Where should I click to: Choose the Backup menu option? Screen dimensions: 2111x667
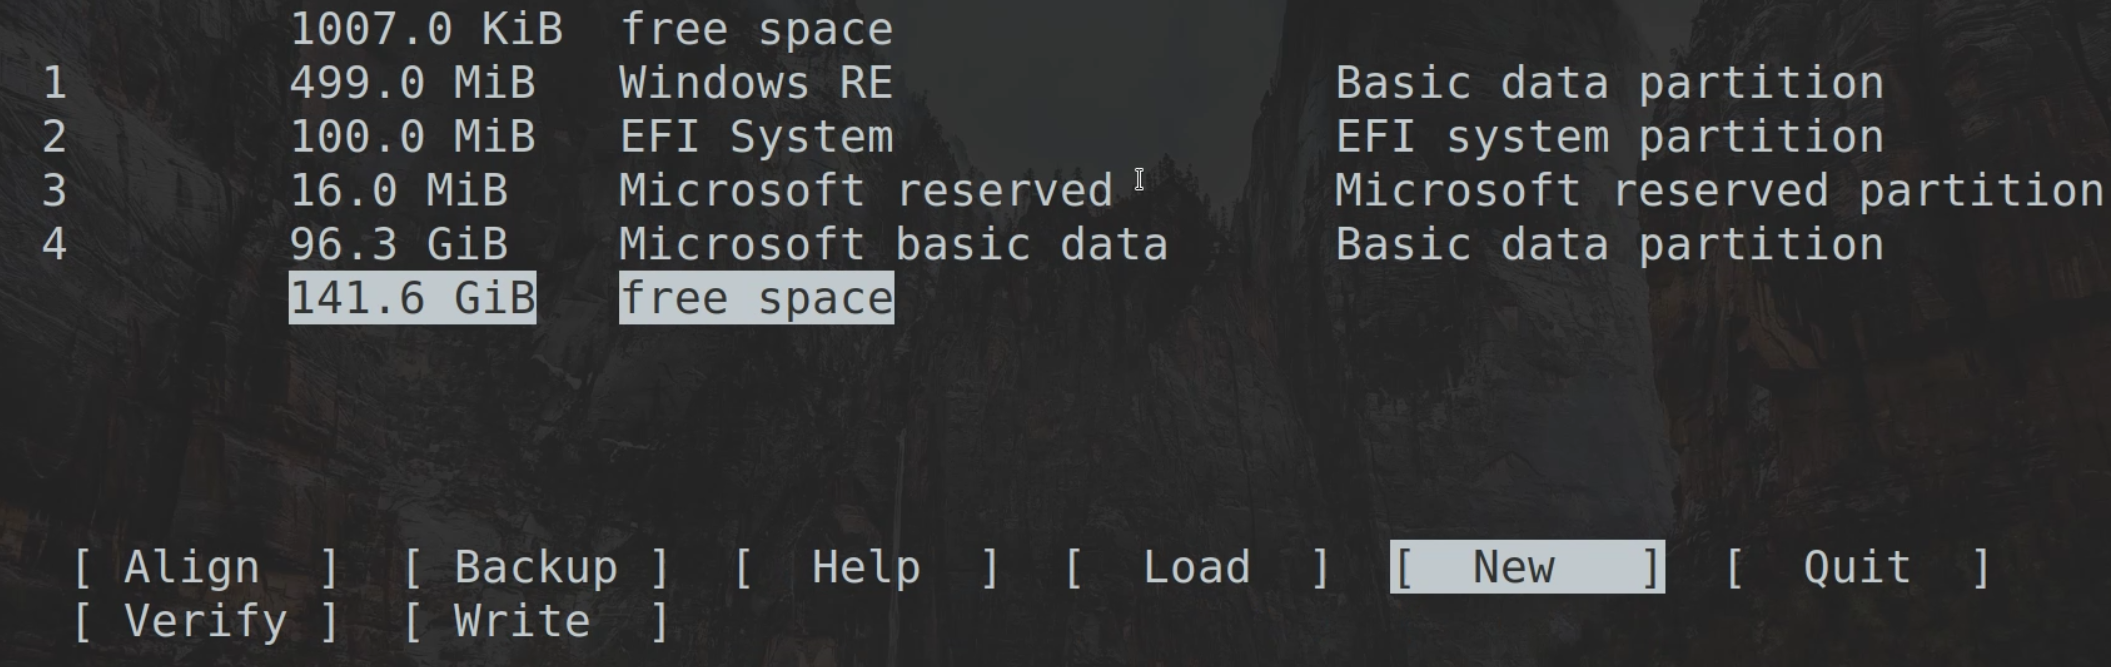[536, 568]
